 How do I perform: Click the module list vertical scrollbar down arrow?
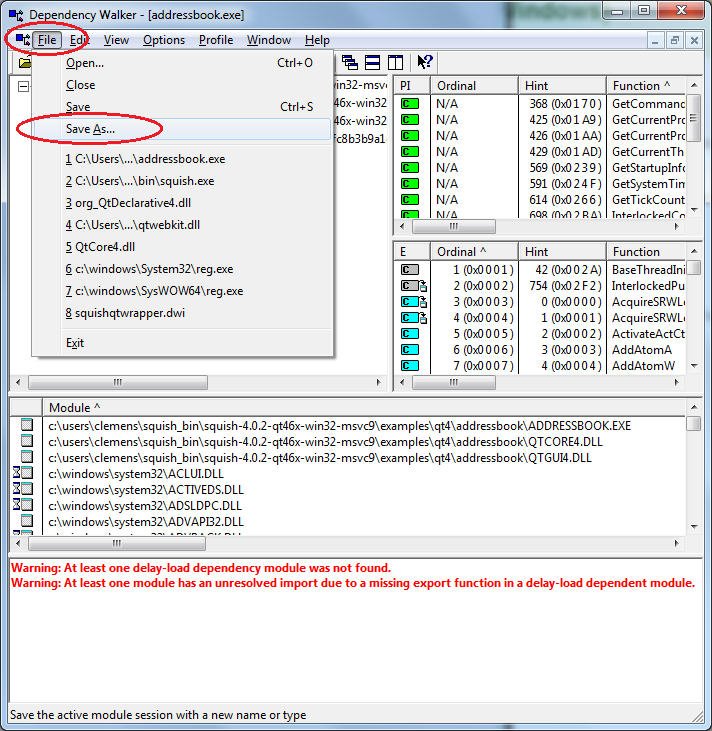click(x=694, y=528)
